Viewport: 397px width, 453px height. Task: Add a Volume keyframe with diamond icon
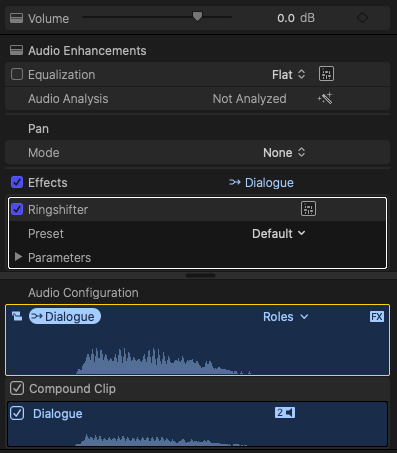click(362, 17)
